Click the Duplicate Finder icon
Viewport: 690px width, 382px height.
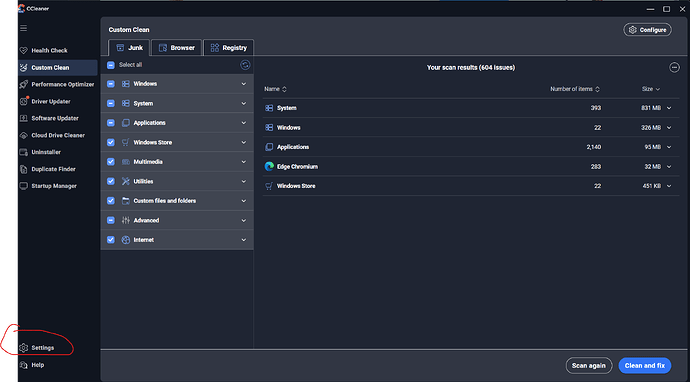pos(24,169)
